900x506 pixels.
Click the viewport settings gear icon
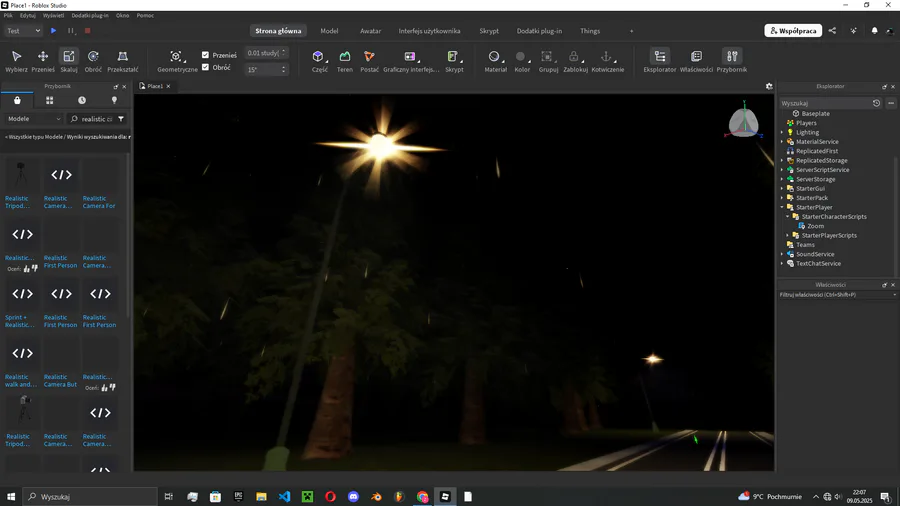point(769,86)
